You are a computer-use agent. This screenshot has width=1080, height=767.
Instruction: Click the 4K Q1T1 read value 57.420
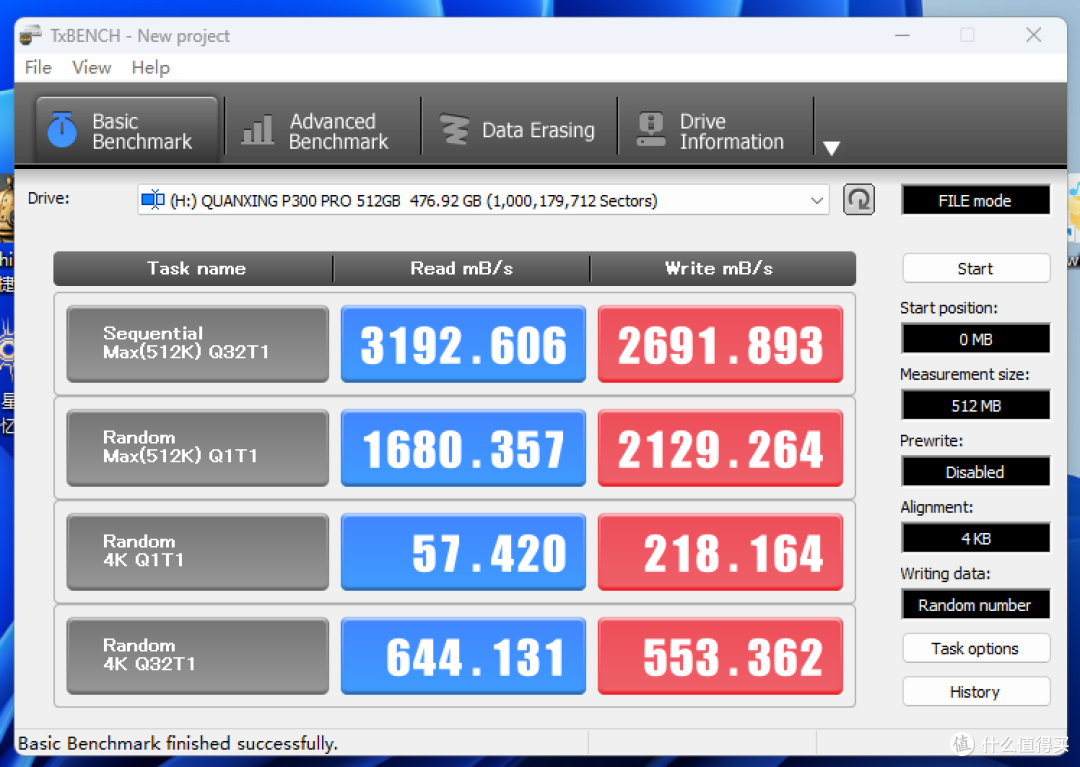[464, 551]
